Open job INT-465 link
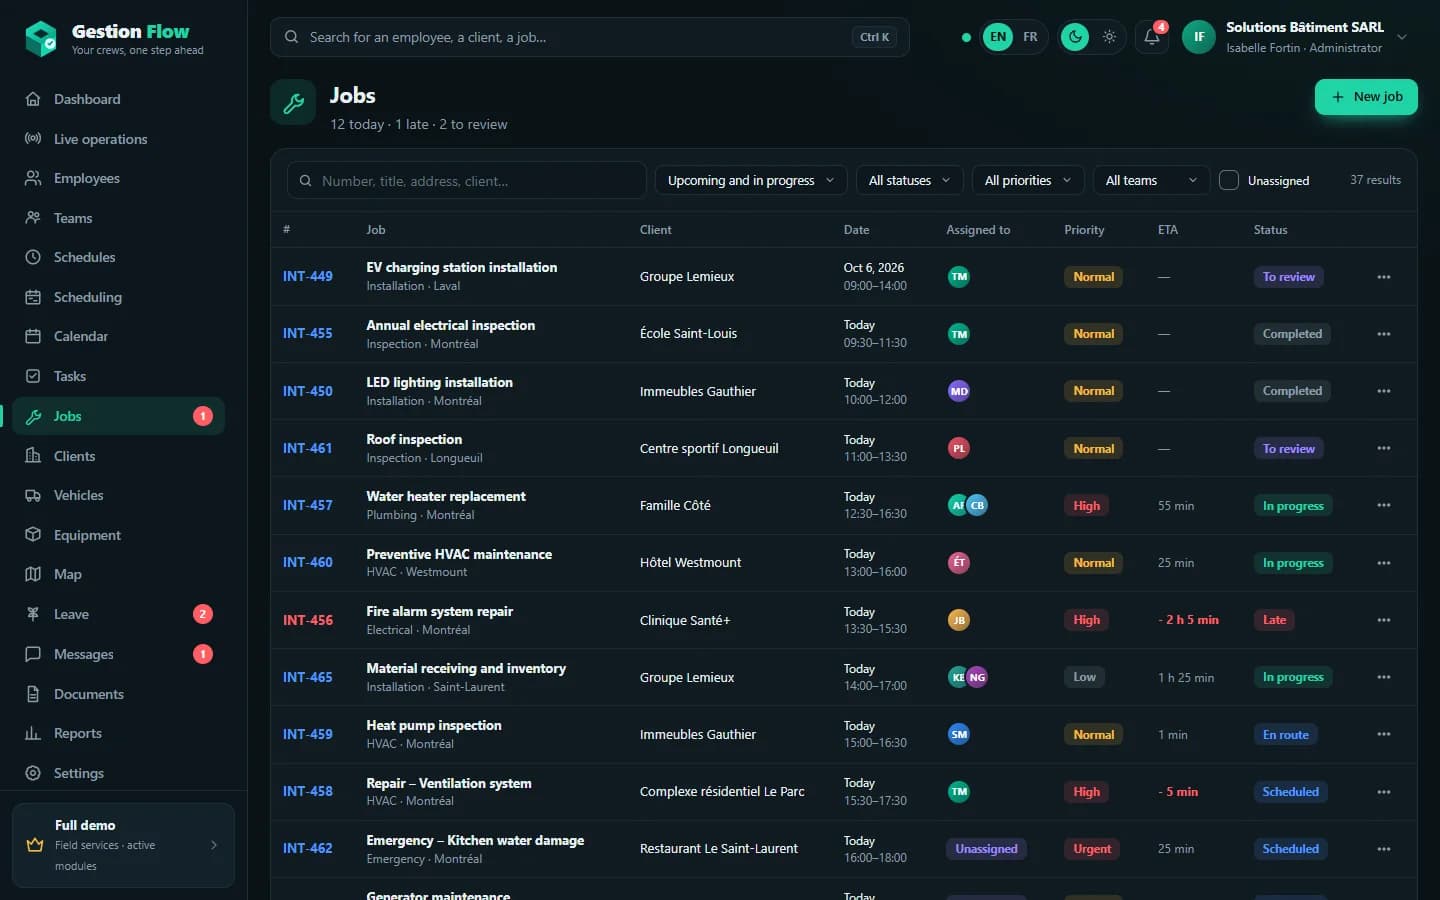 coord(307,677)
